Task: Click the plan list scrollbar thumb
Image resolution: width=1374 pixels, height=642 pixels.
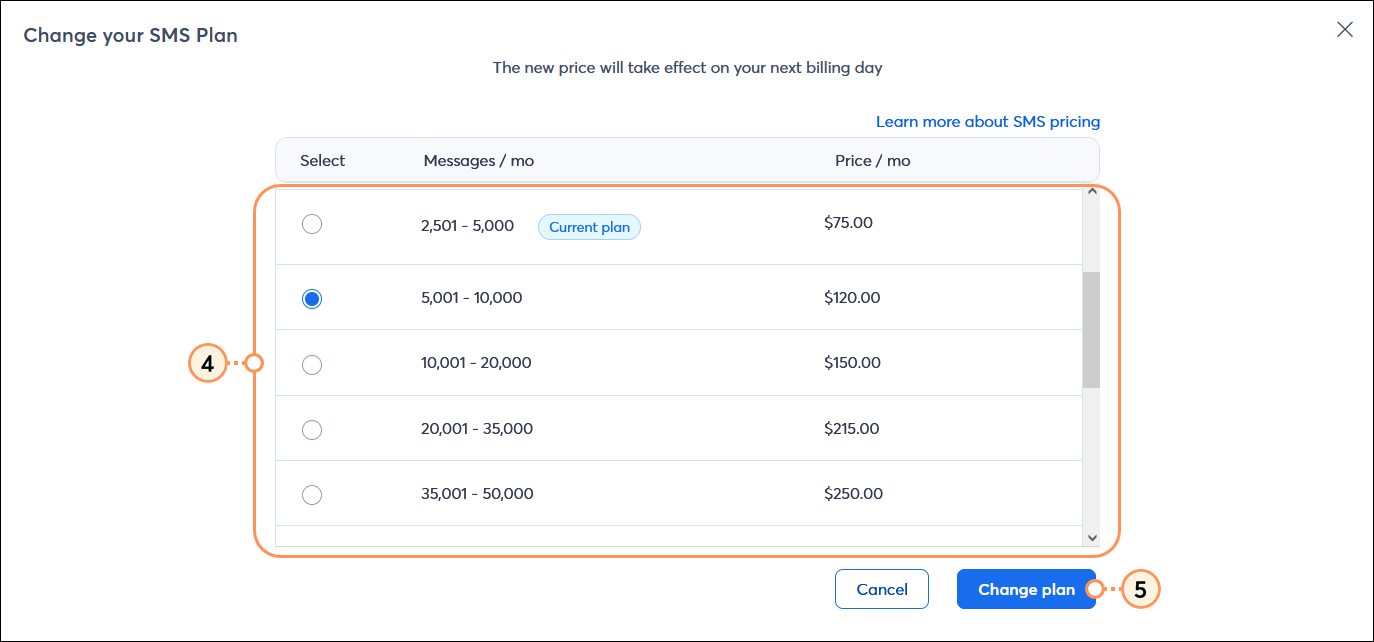Action: click(1091, 329)
